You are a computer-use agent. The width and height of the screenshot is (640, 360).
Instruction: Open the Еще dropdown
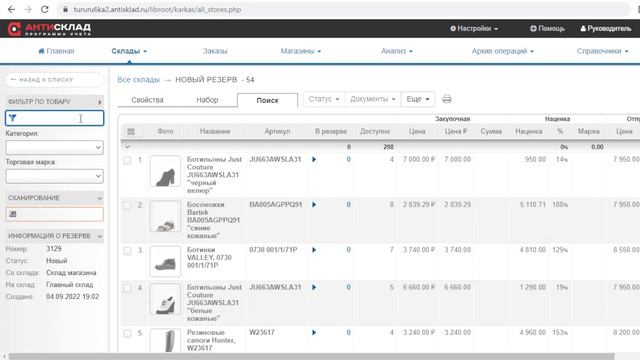418,99
